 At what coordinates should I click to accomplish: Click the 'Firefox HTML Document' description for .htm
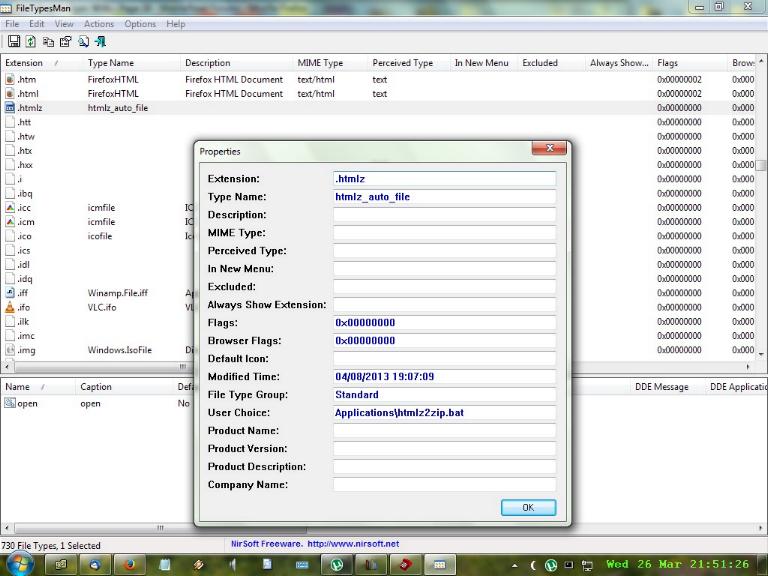(234, 79)
